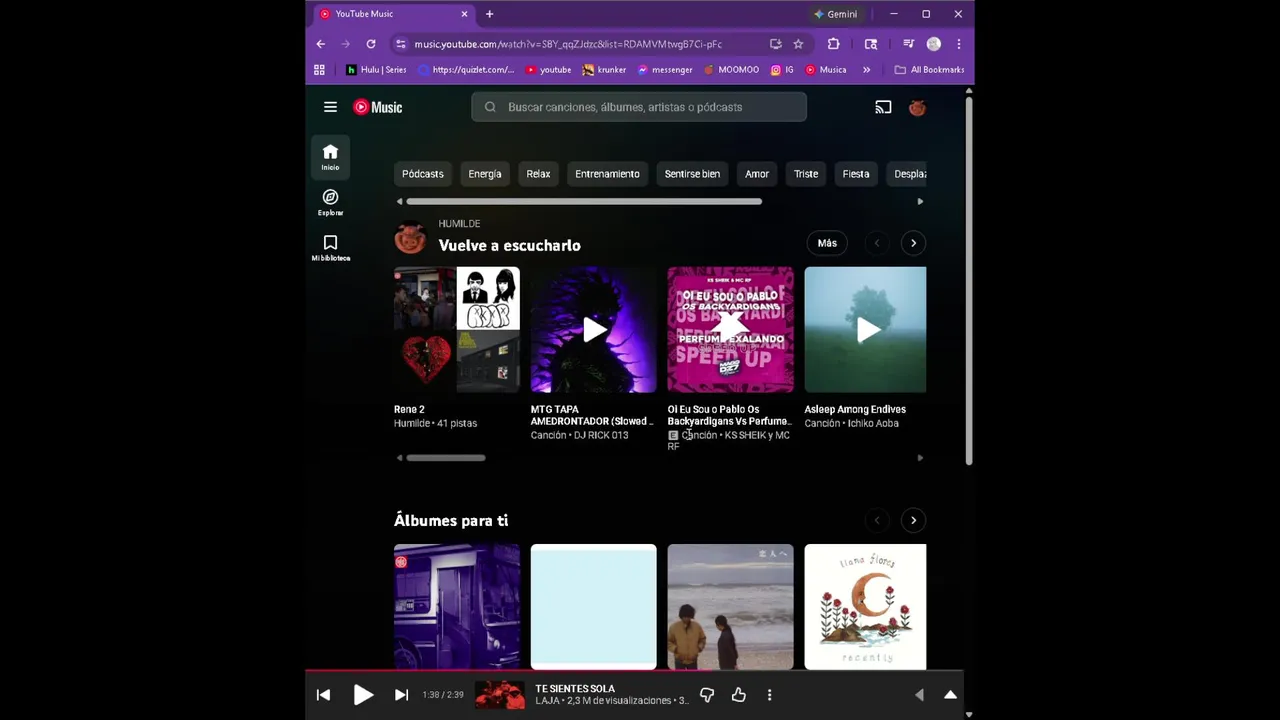Image resolution: width=1280 pixels, height=720 pixels.
Task: Open Ichiko Aoba artist link
Action: click(x=873, y=423)
